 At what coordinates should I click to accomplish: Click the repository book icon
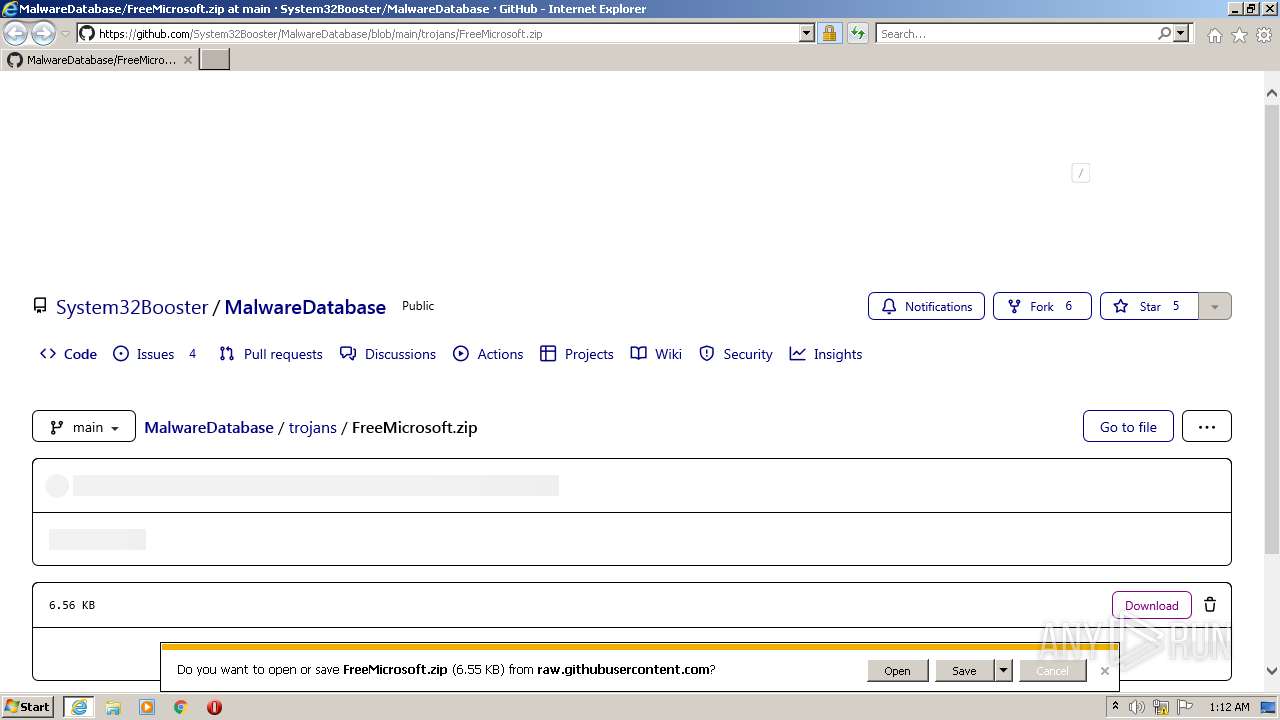(x=40, y=306)
